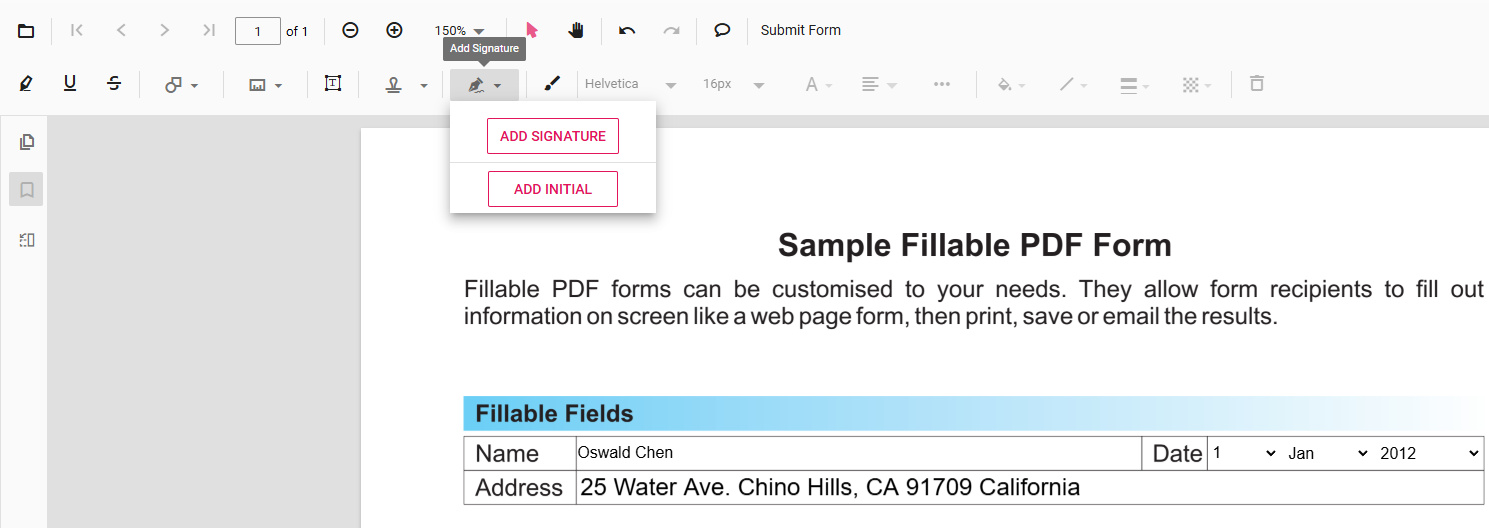
Task: Open the Jan month dropdown
Action: 1327,453
